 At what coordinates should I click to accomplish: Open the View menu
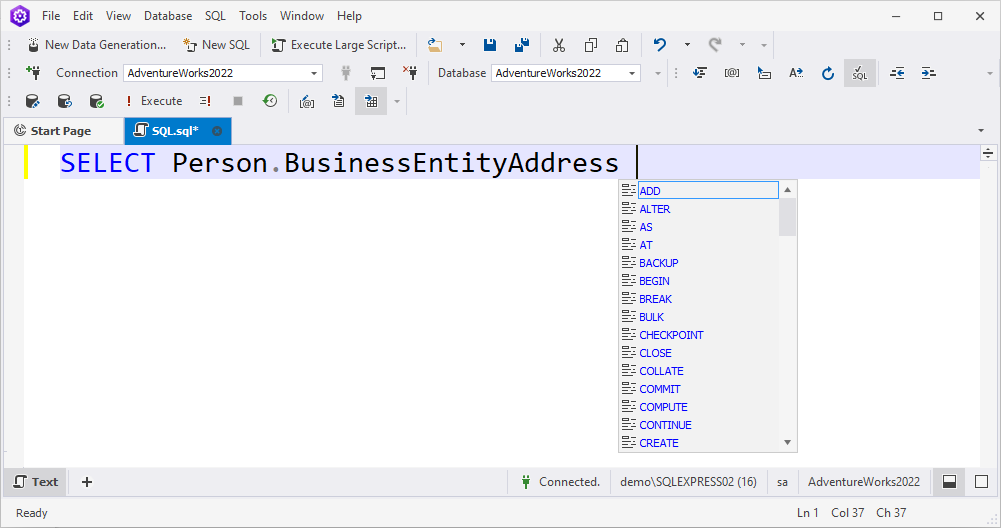click(x=118, y=16)
